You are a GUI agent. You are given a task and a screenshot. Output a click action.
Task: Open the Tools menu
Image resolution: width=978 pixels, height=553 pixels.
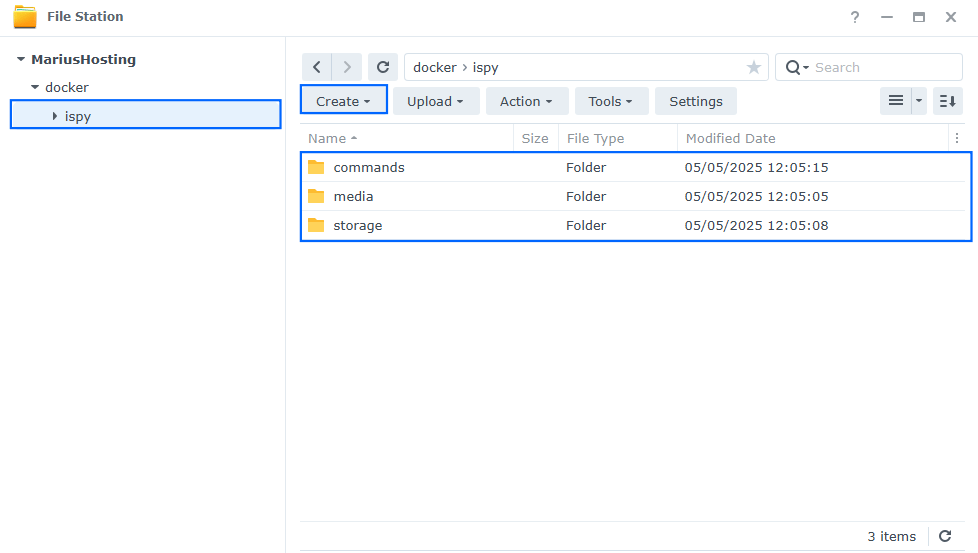pyautogui.click(x=611, y=101)
